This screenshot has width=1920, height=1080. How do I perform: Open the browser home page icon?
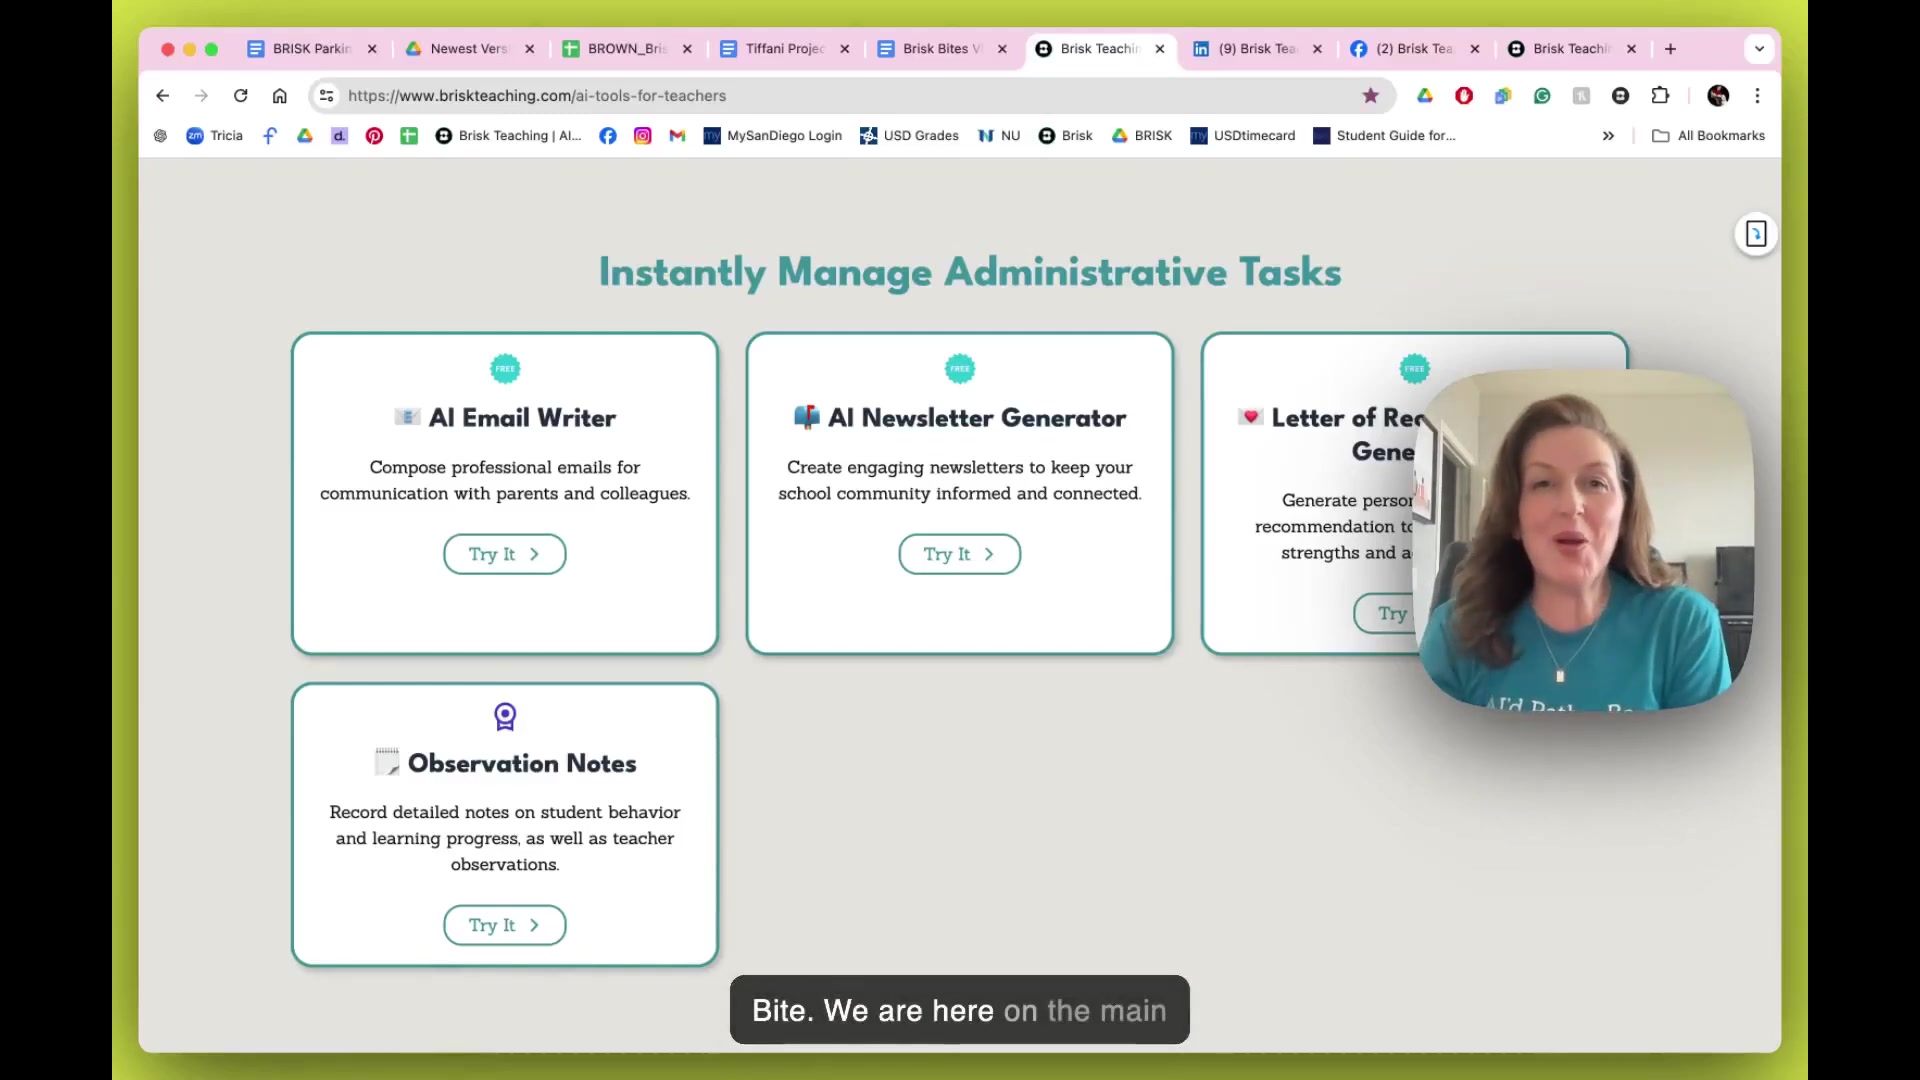(279, 95)
